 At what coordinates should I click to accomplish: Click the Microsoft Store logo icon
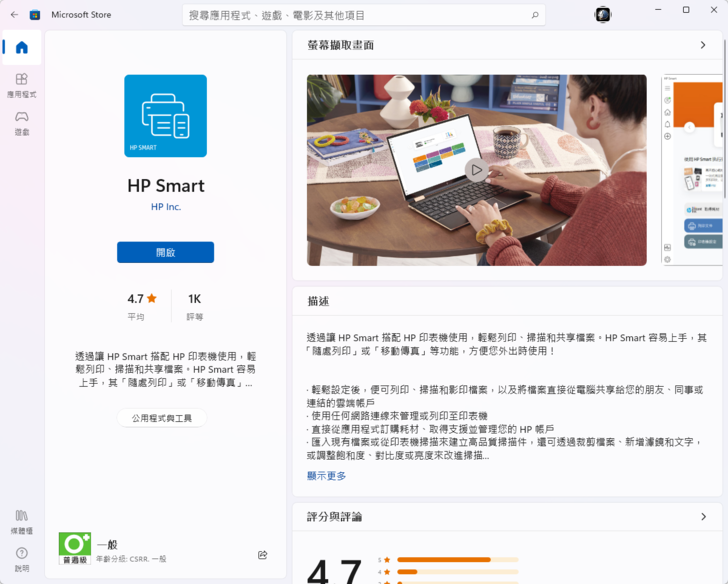click(35, 15)
